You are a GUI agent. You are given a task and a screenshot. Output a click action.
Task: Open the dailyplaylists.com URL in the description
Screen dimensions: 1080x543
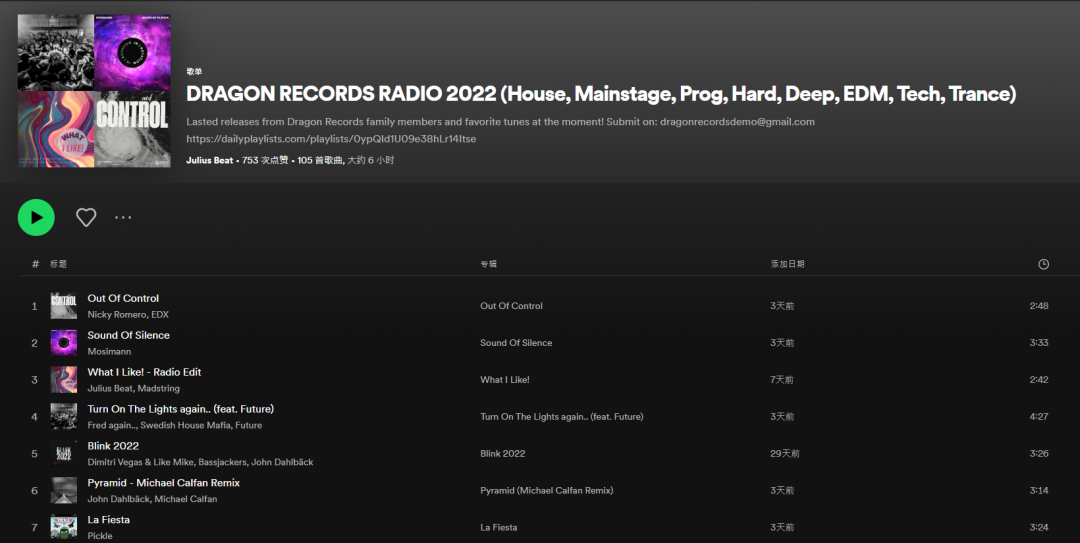pos(331,139)
